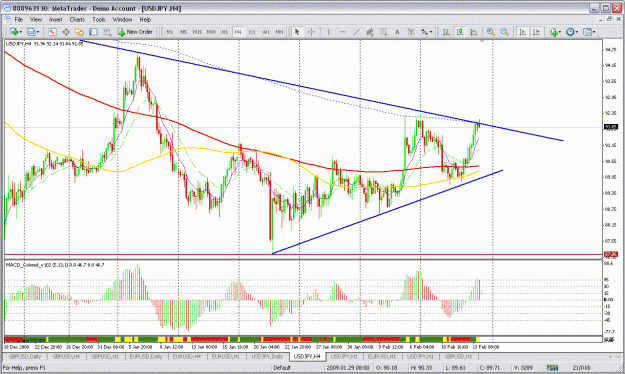625x374 pixels.
Task: Switch to GBPUSD,H4 chart tab
Action: (x=66, y=356)
